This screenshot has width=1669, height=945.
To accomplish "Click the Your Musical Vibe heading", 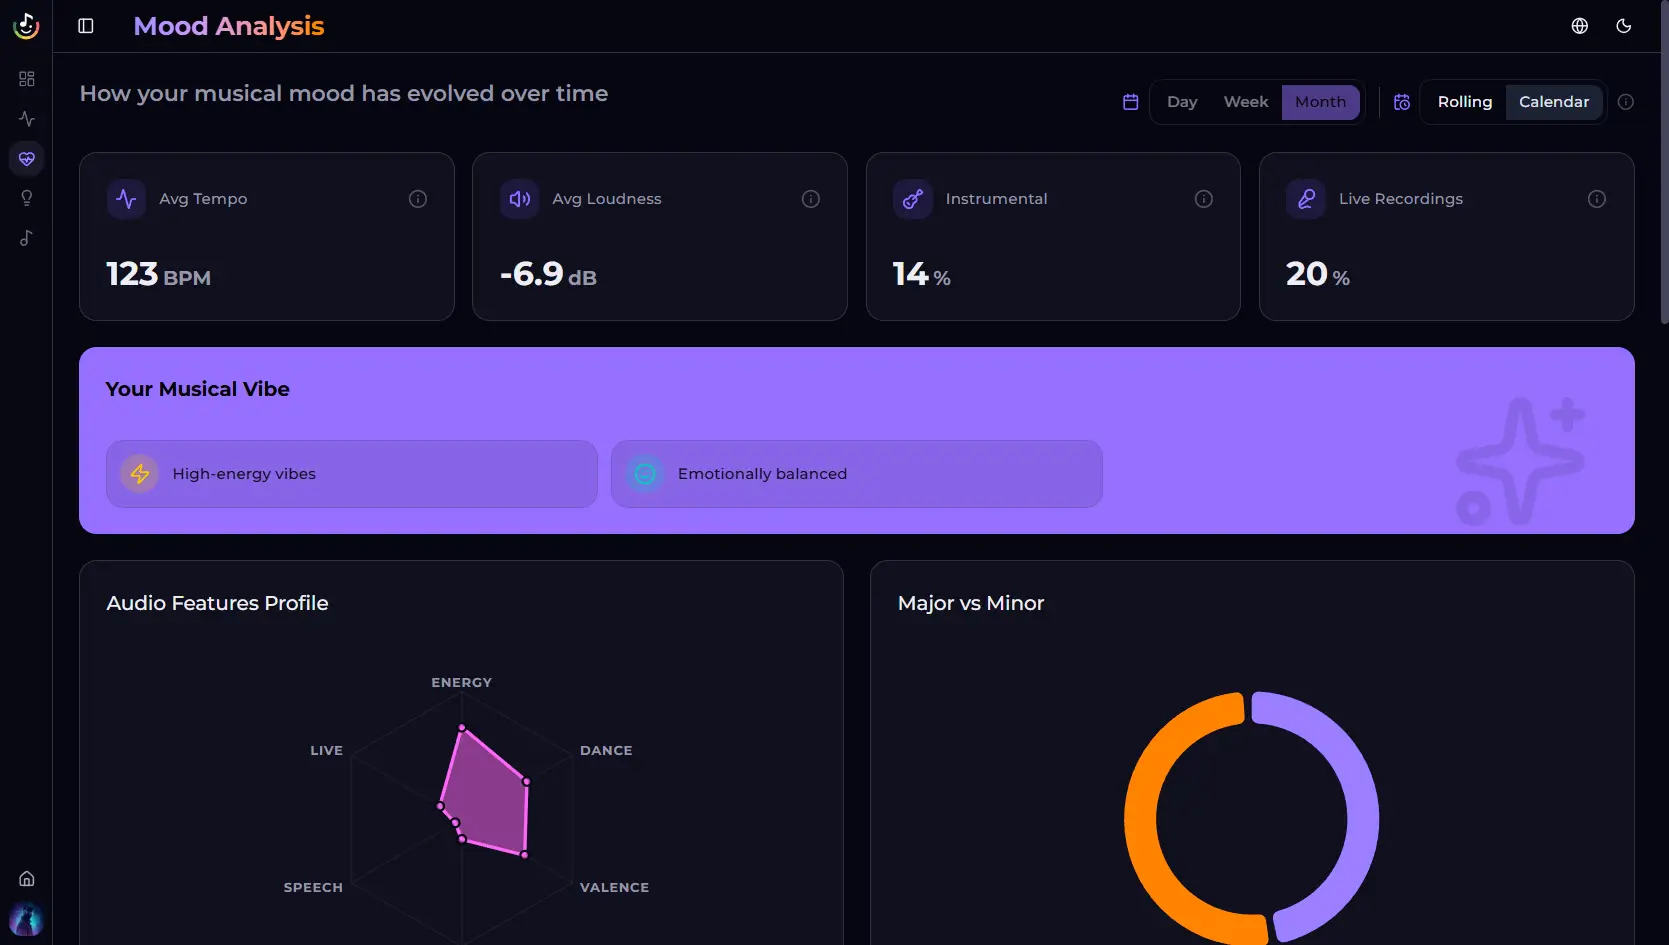I will [x=198, y=389].
